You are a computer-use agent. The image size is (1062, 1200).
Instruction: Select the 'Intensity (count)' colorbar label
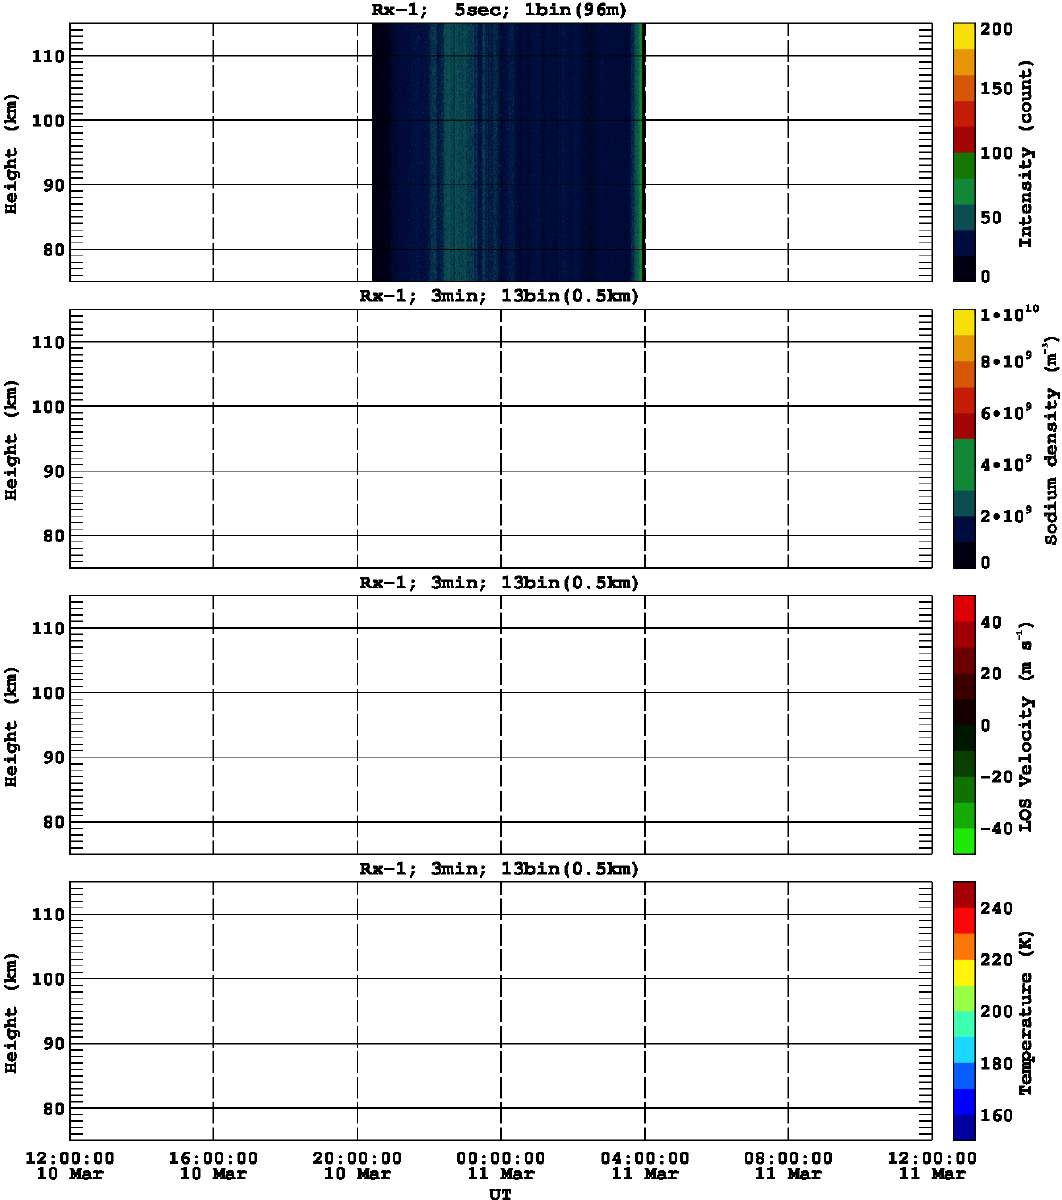click(1026, 151)
